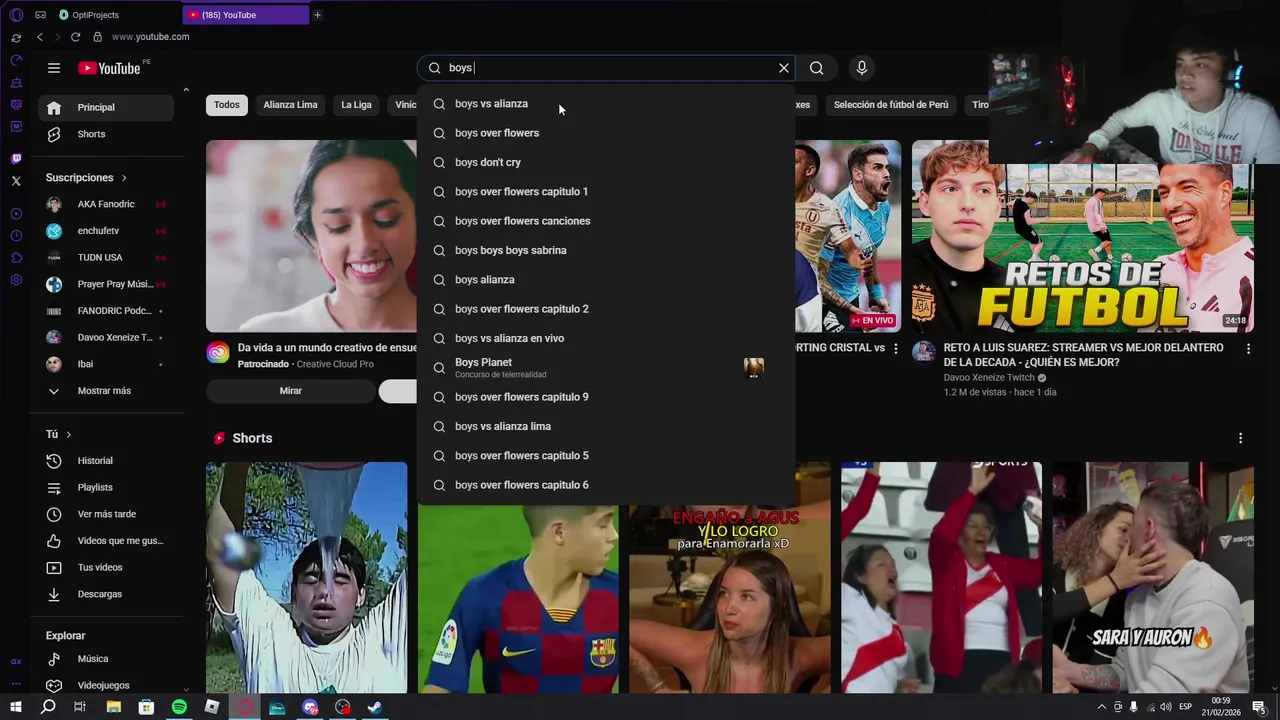Open Videojuegos under Explorar
This screenshot has height=720, width=1280.
coord(106,685)
